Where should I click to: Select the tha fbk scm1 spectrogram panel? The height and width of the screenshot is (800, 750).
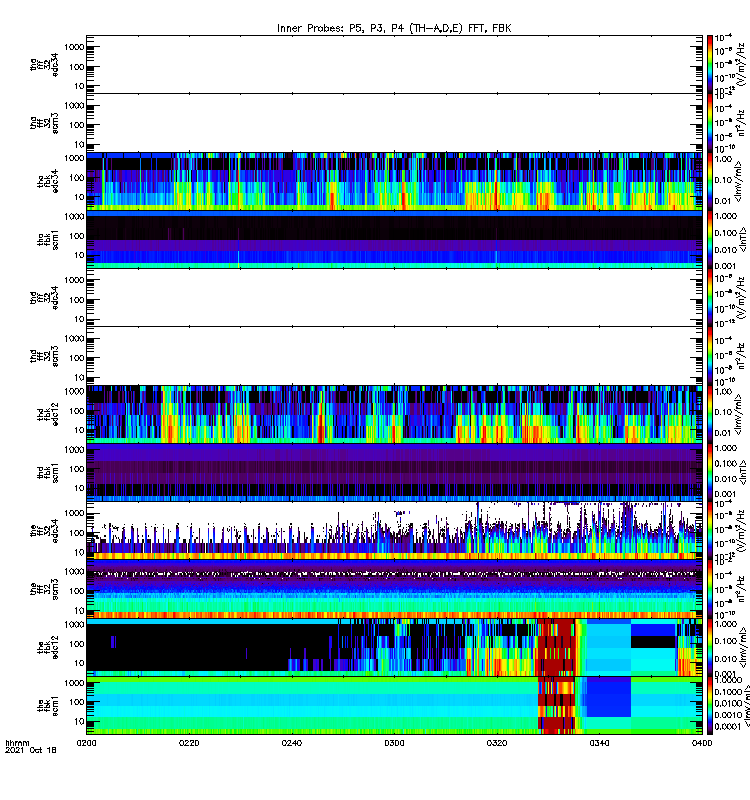point(394,239)
